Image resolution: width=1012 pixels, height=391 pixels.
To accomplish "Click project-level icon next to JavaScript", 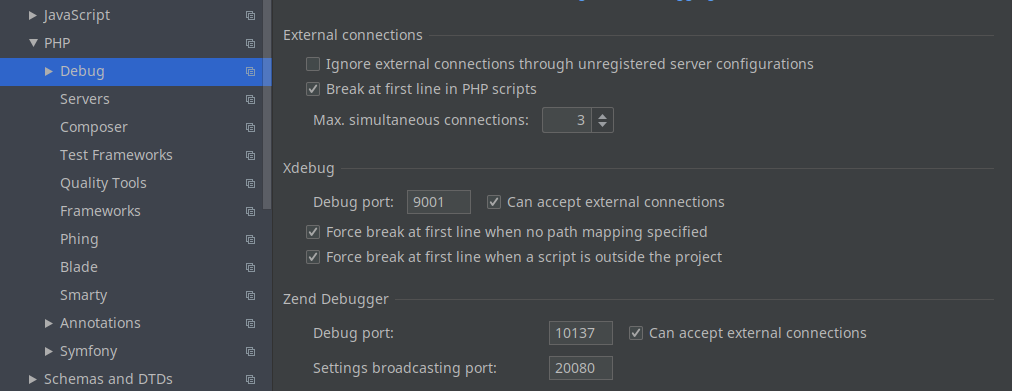I will 250,15.
